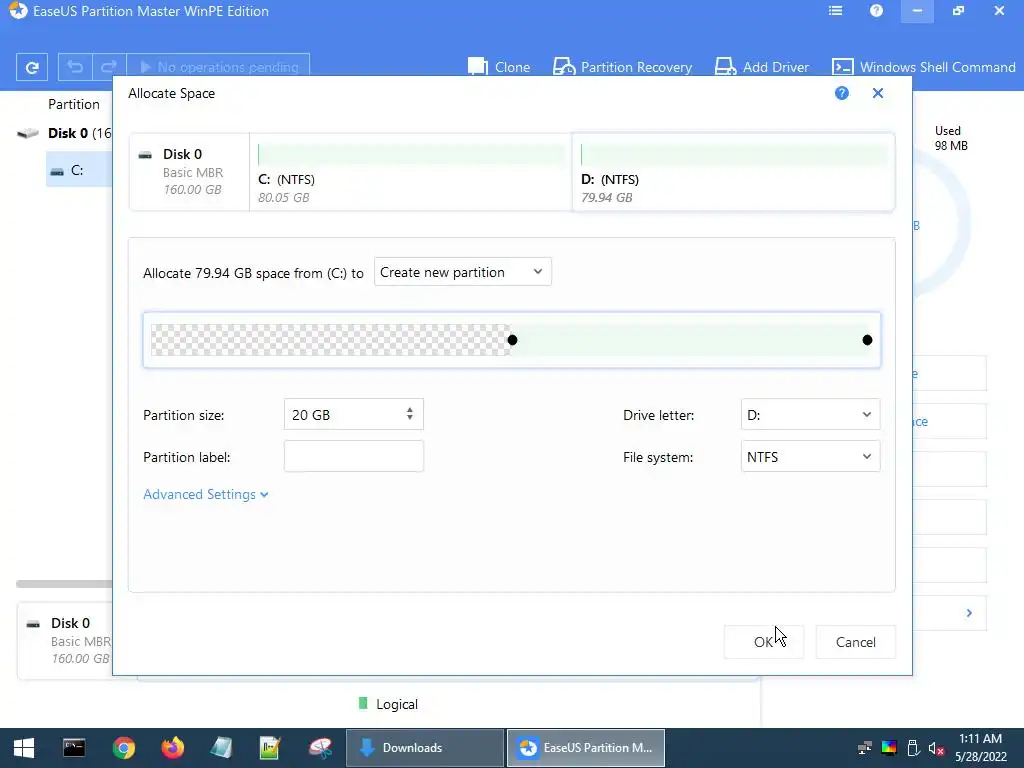Click the left handle of the partition slider

(x=513, y=340)
